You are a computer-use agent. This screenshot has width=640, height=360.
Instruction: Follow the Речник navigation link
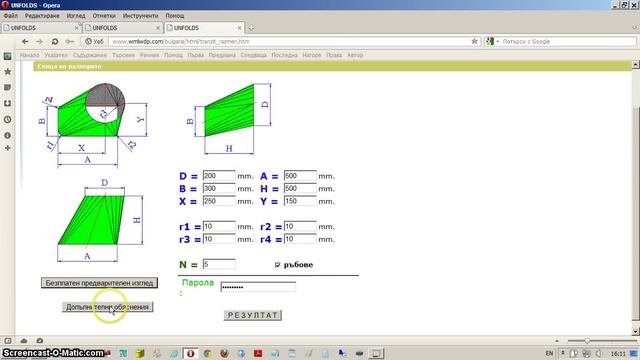coord(149,55)
